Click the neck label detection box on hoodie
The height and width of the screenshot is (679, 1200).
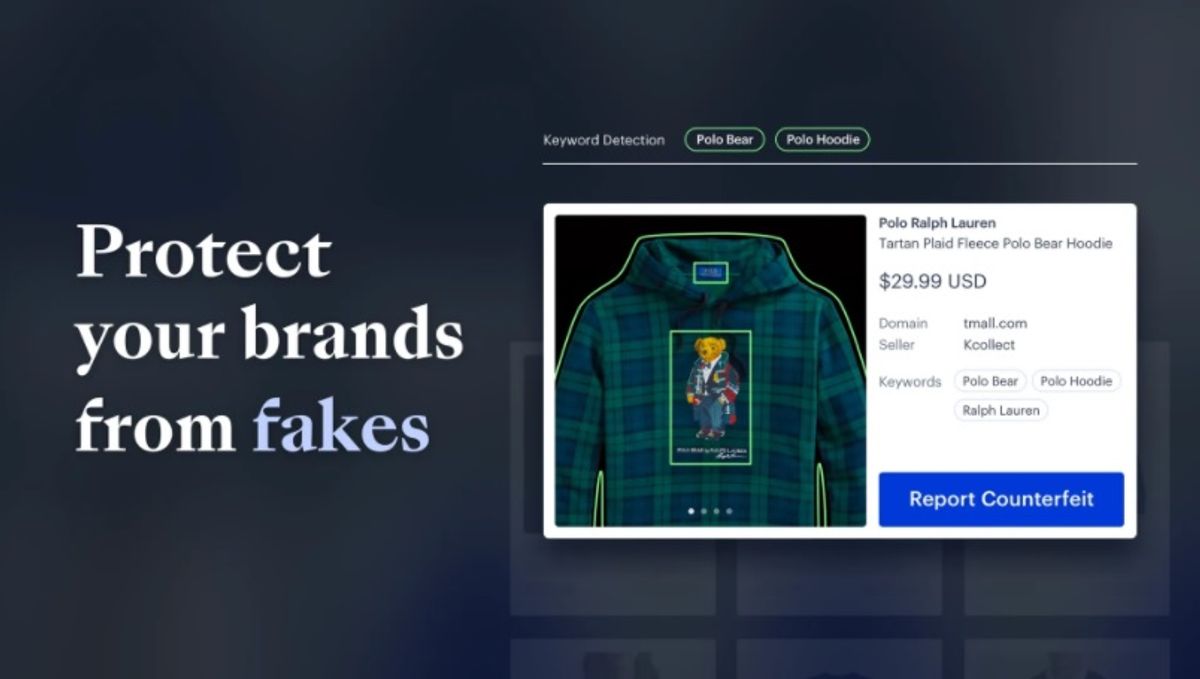(710, 272)
